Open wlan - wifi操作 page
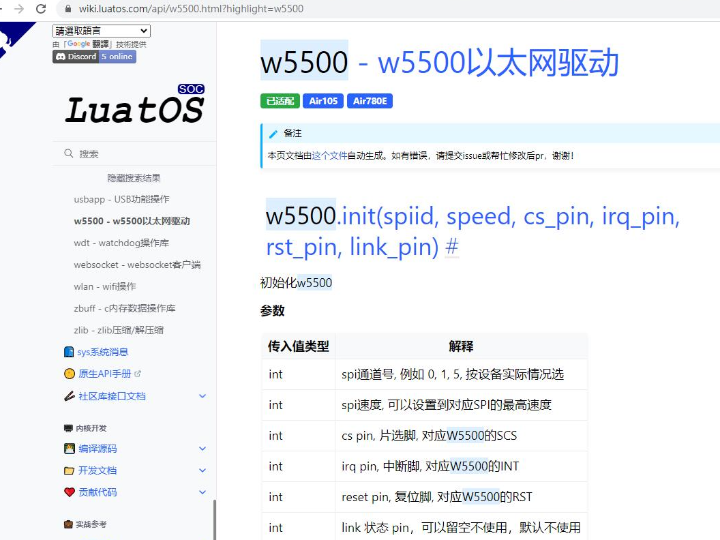 pos(105,287)
